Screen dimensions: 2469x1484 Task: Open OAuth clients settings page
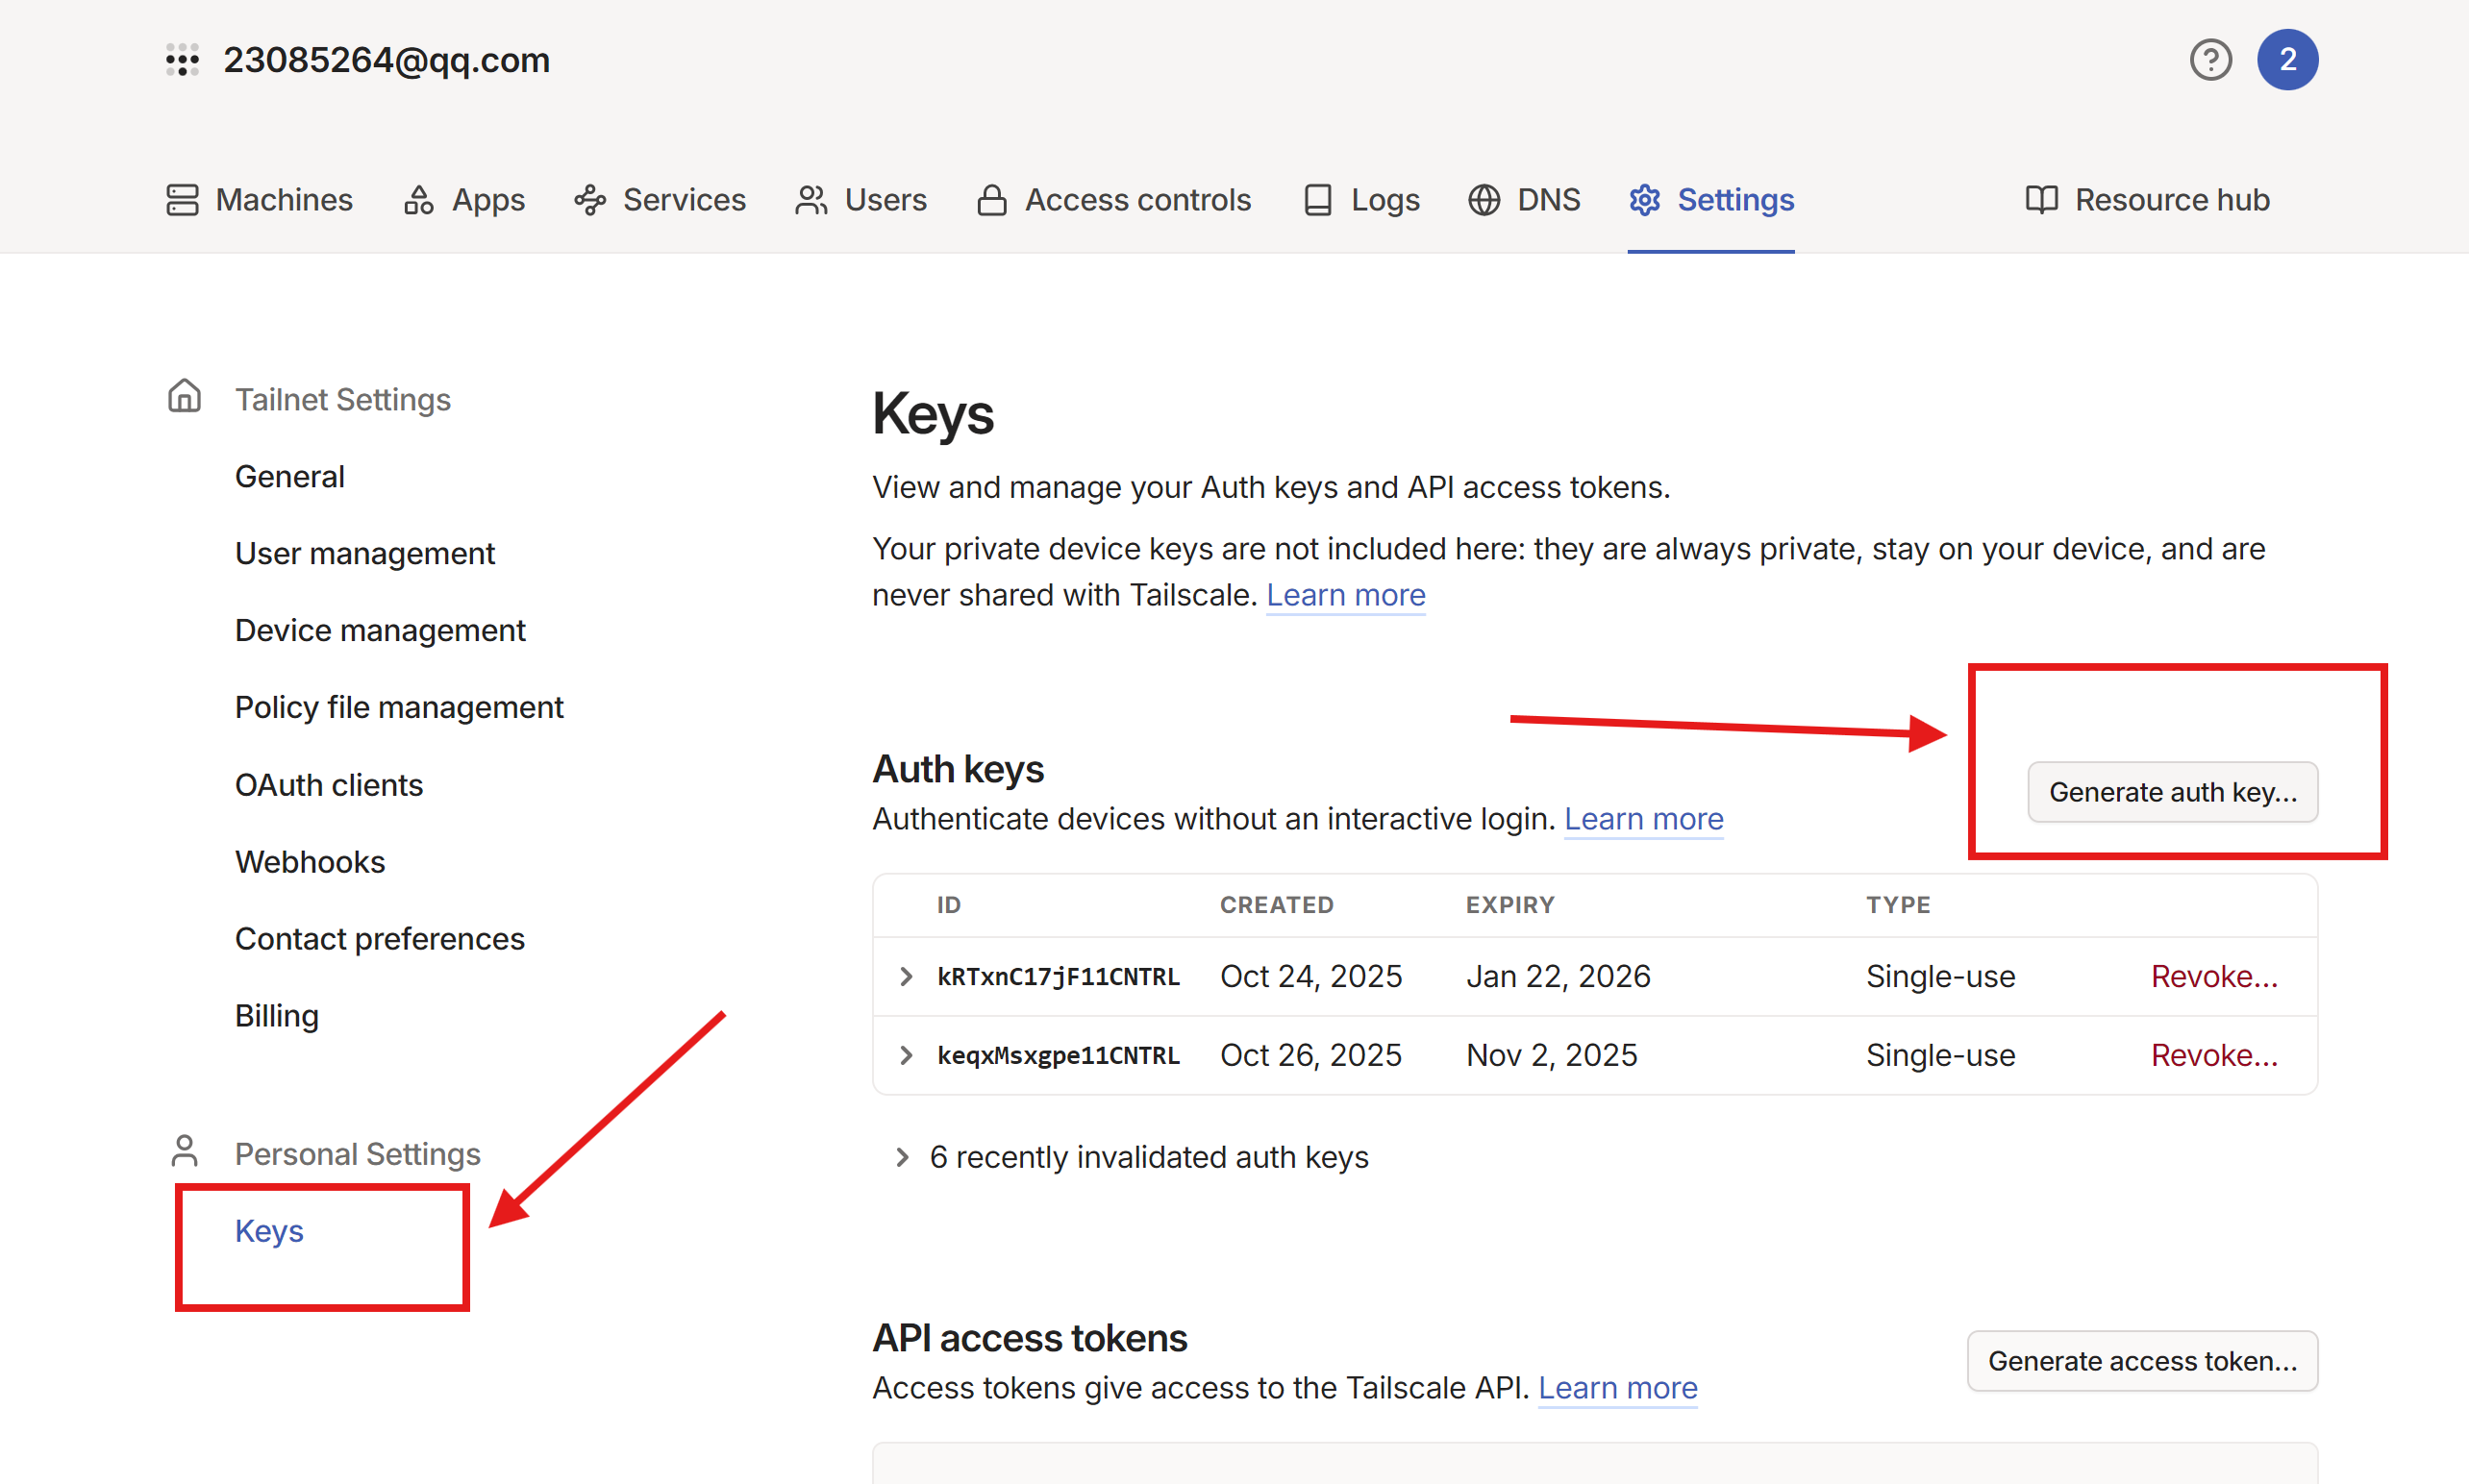click(329, 785)
